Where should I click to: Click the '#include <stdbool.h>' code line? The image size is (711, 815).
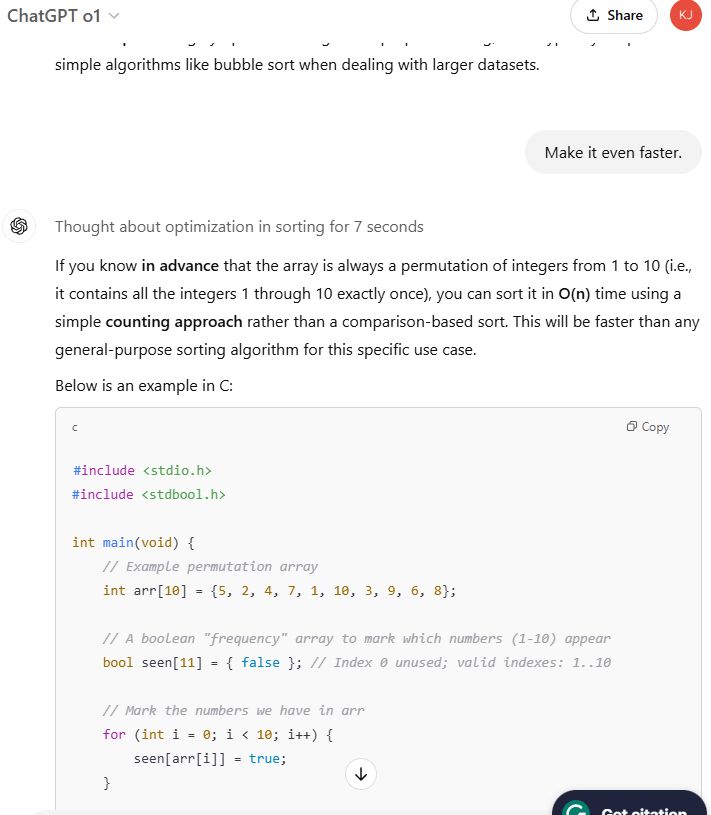pyautogui.click(x=149, y=494)
